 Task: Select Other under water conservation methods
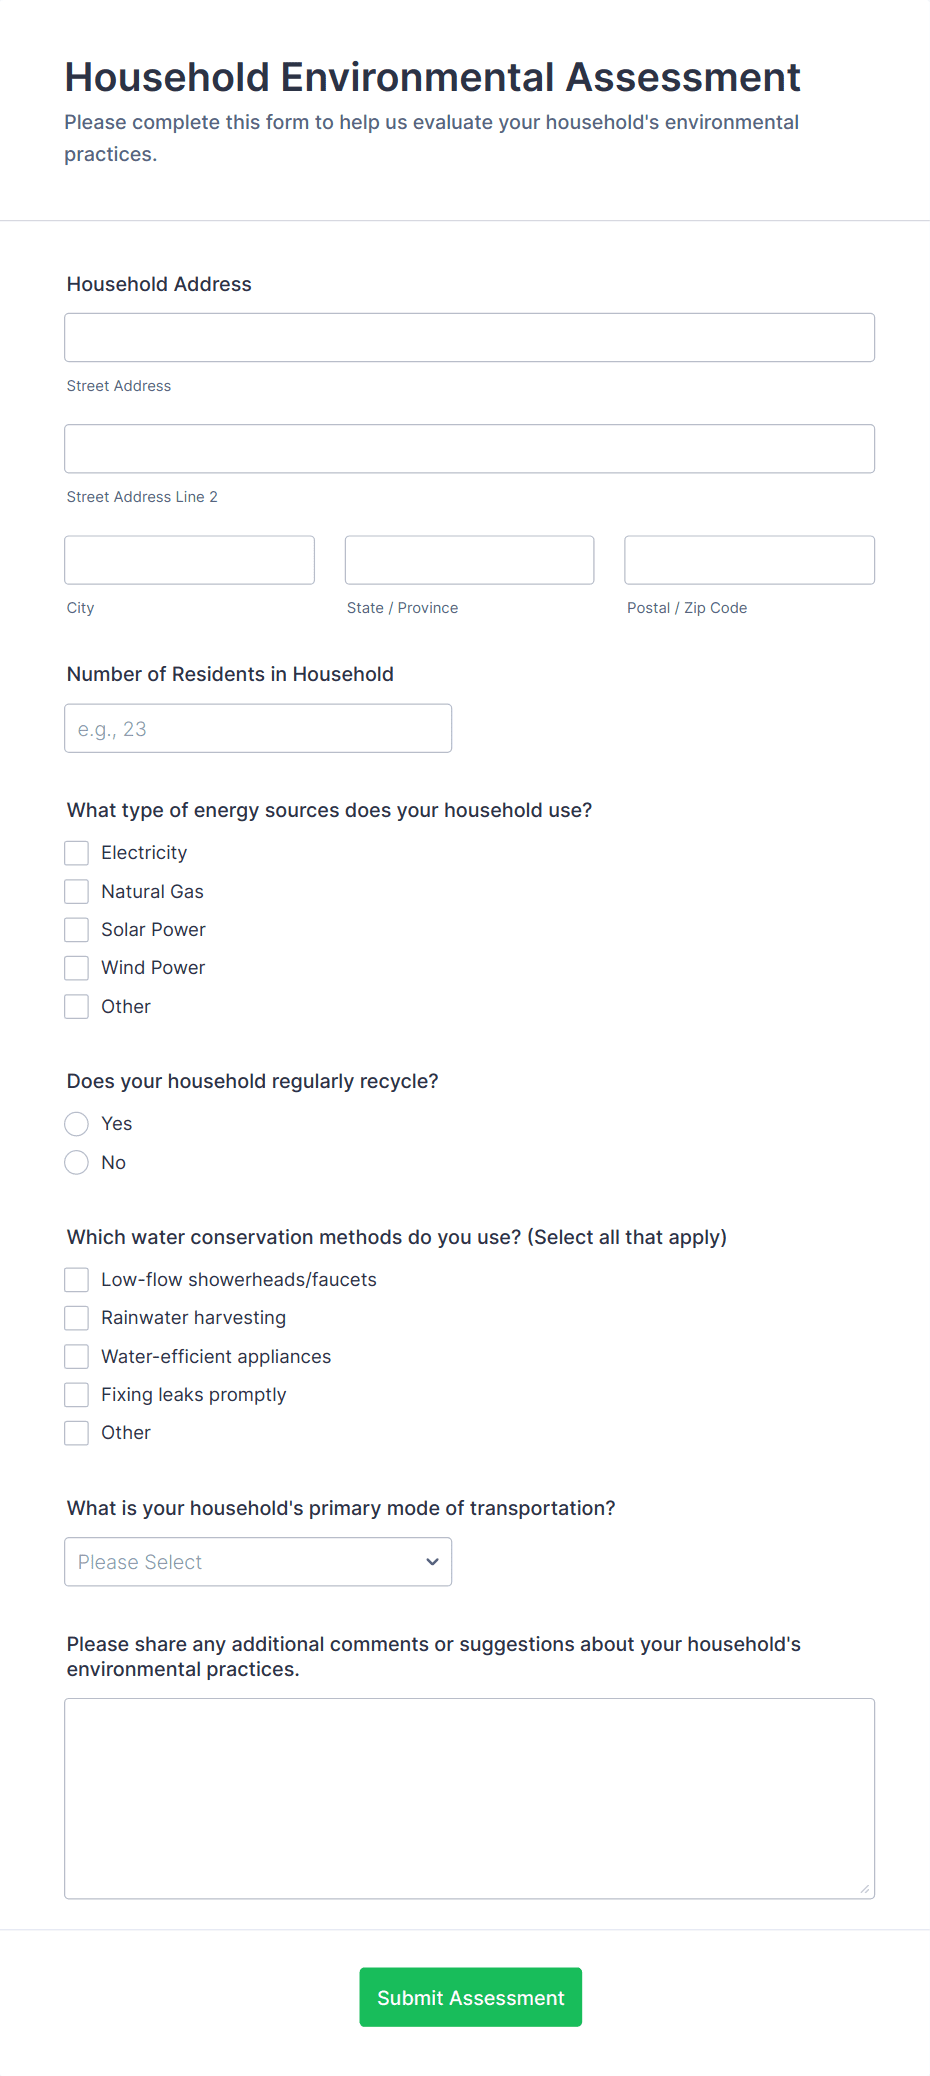pyautogui.click(x=76, y=1432)
